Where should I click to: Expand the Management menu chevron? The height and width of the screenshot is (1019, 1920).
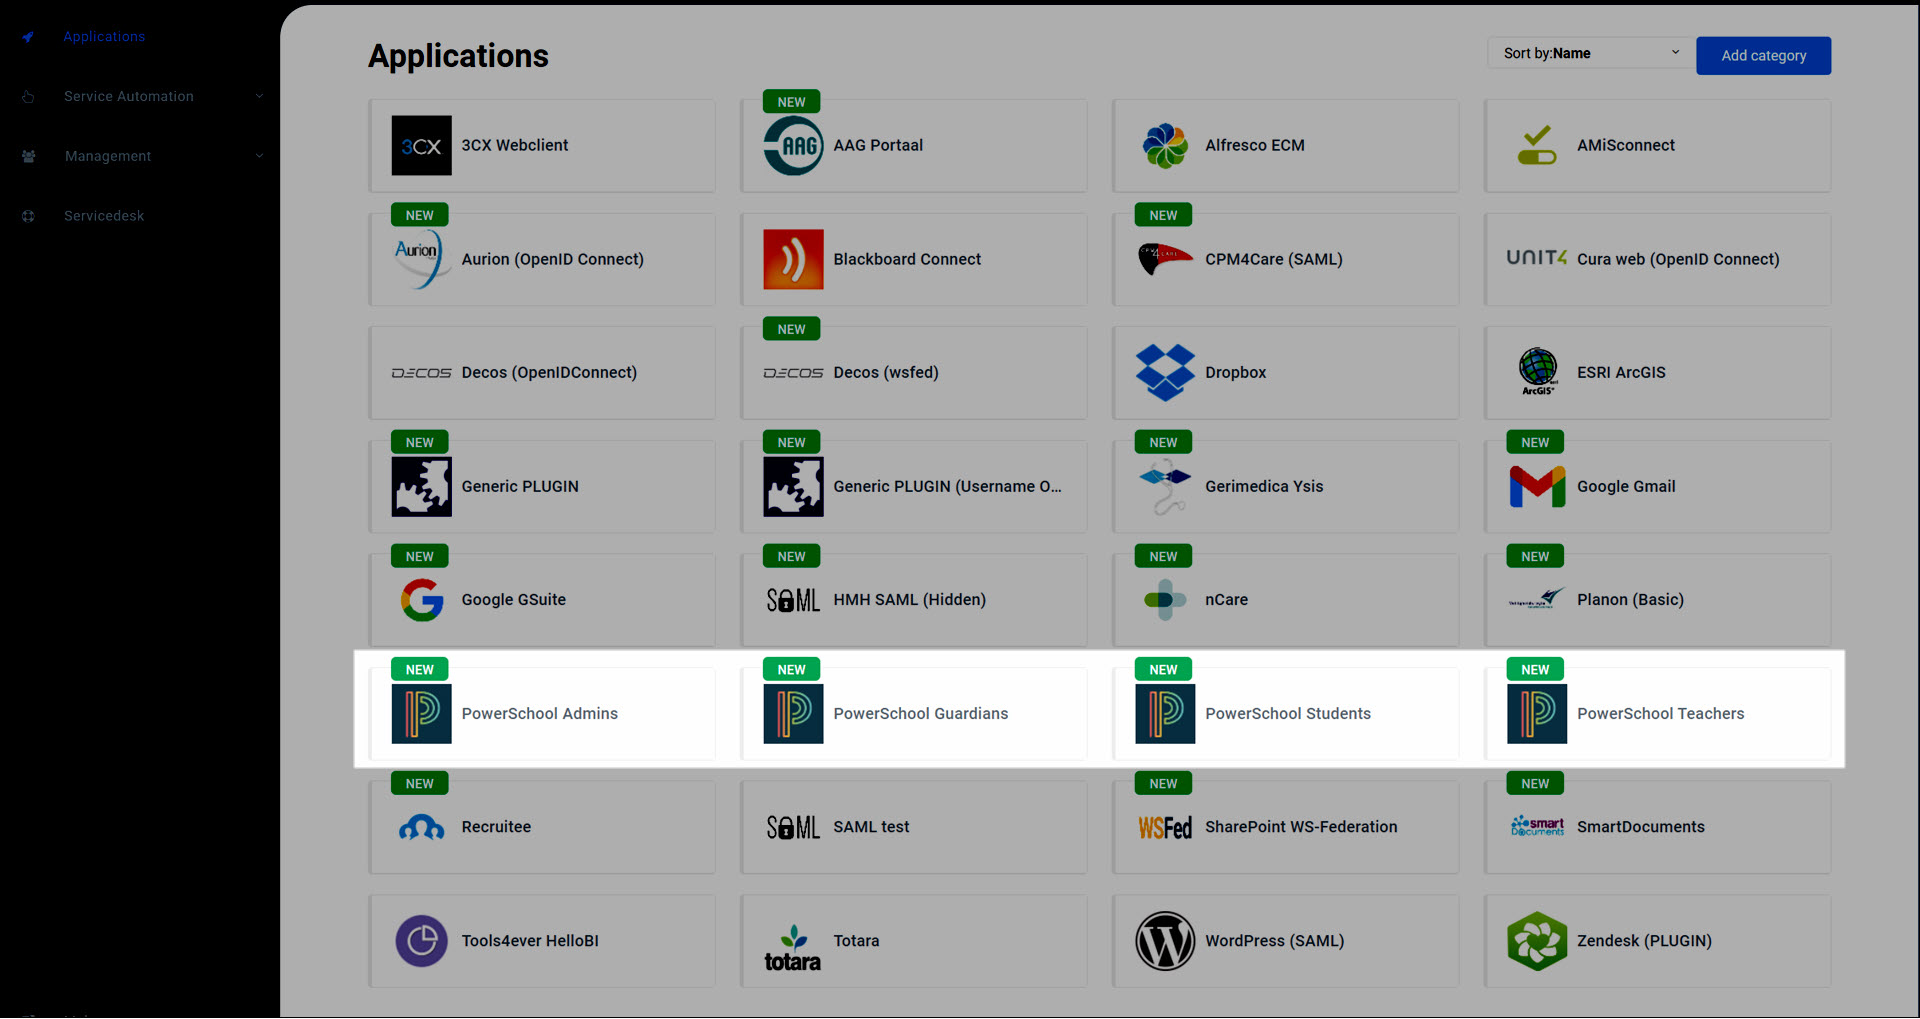259,156
